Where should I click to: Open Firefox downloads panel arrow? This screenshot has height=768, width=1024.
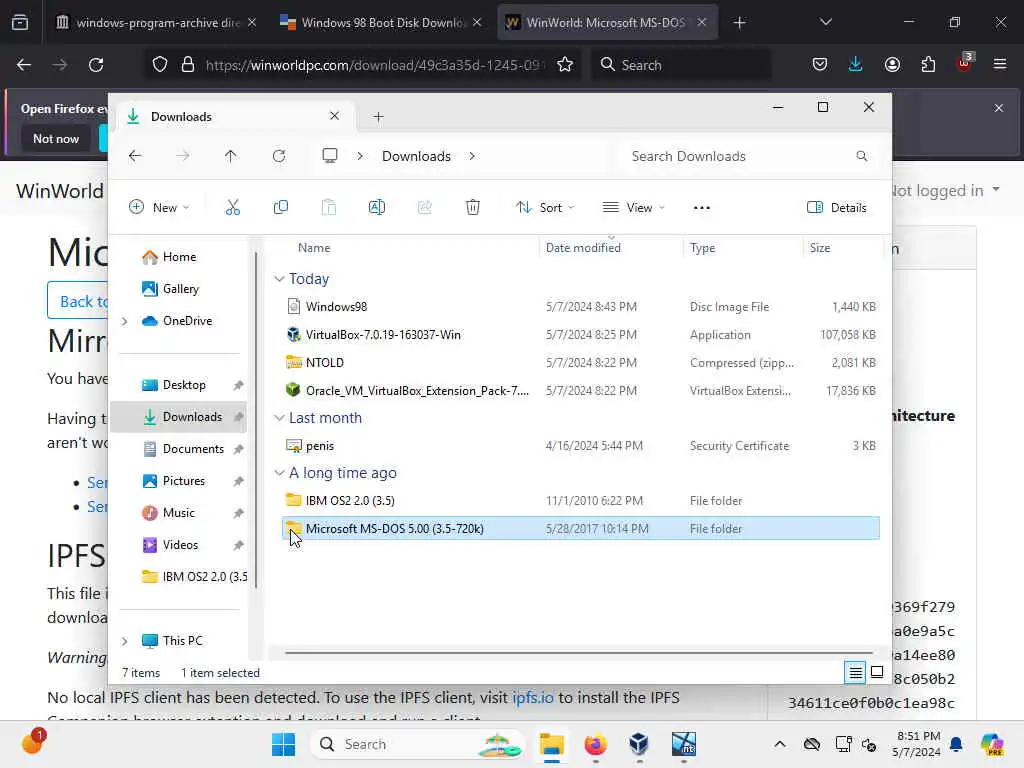pos(856,64)
